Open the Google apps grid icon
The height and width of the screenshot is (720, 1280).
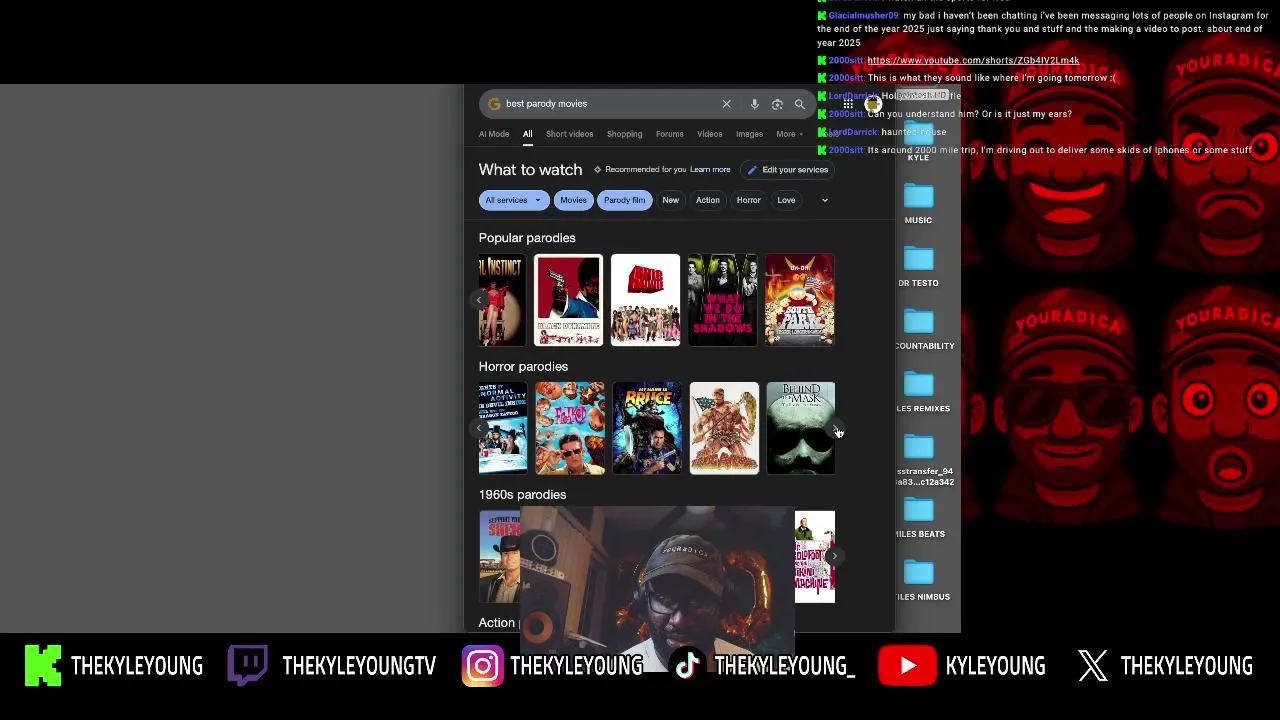tap(848, 104)
